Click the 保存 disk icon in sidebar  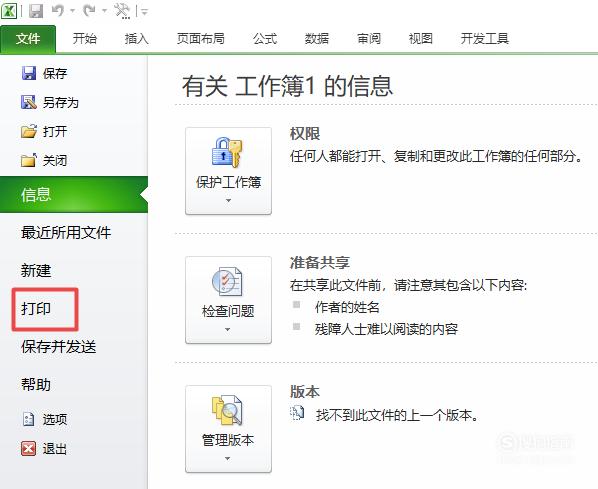tap(29, 73)
